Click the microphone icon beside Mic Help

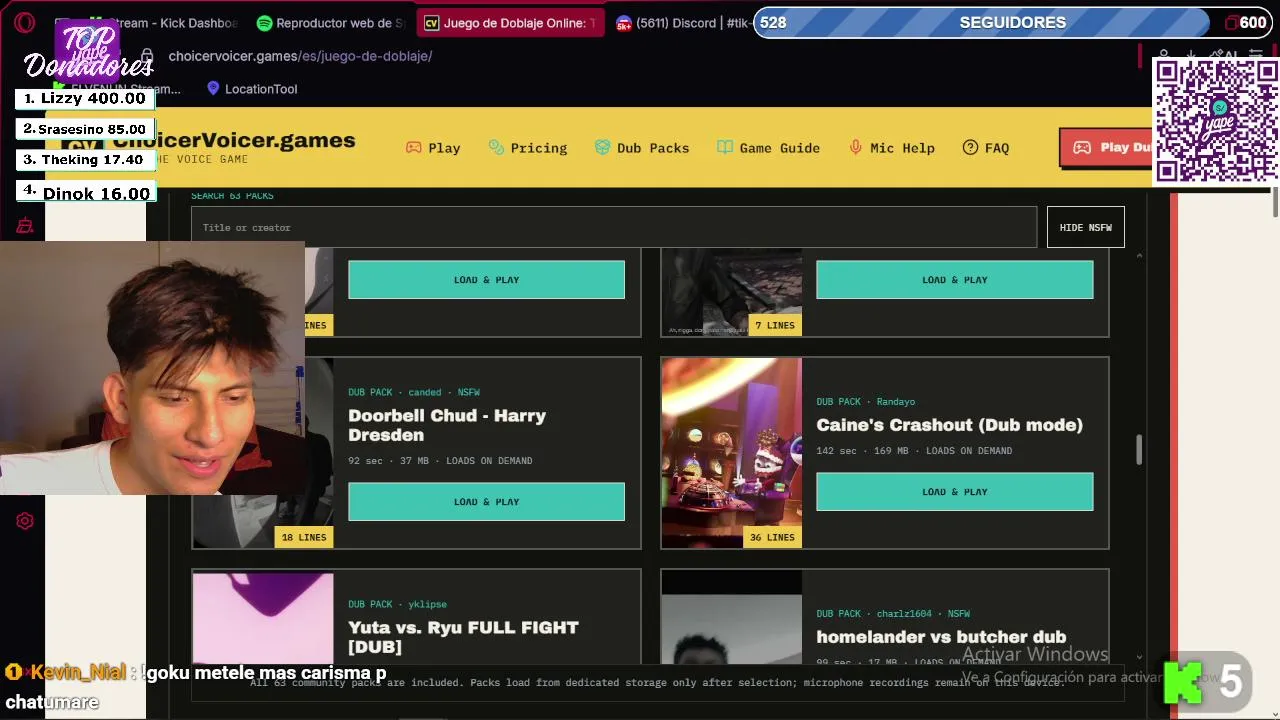tap(856, 147)
